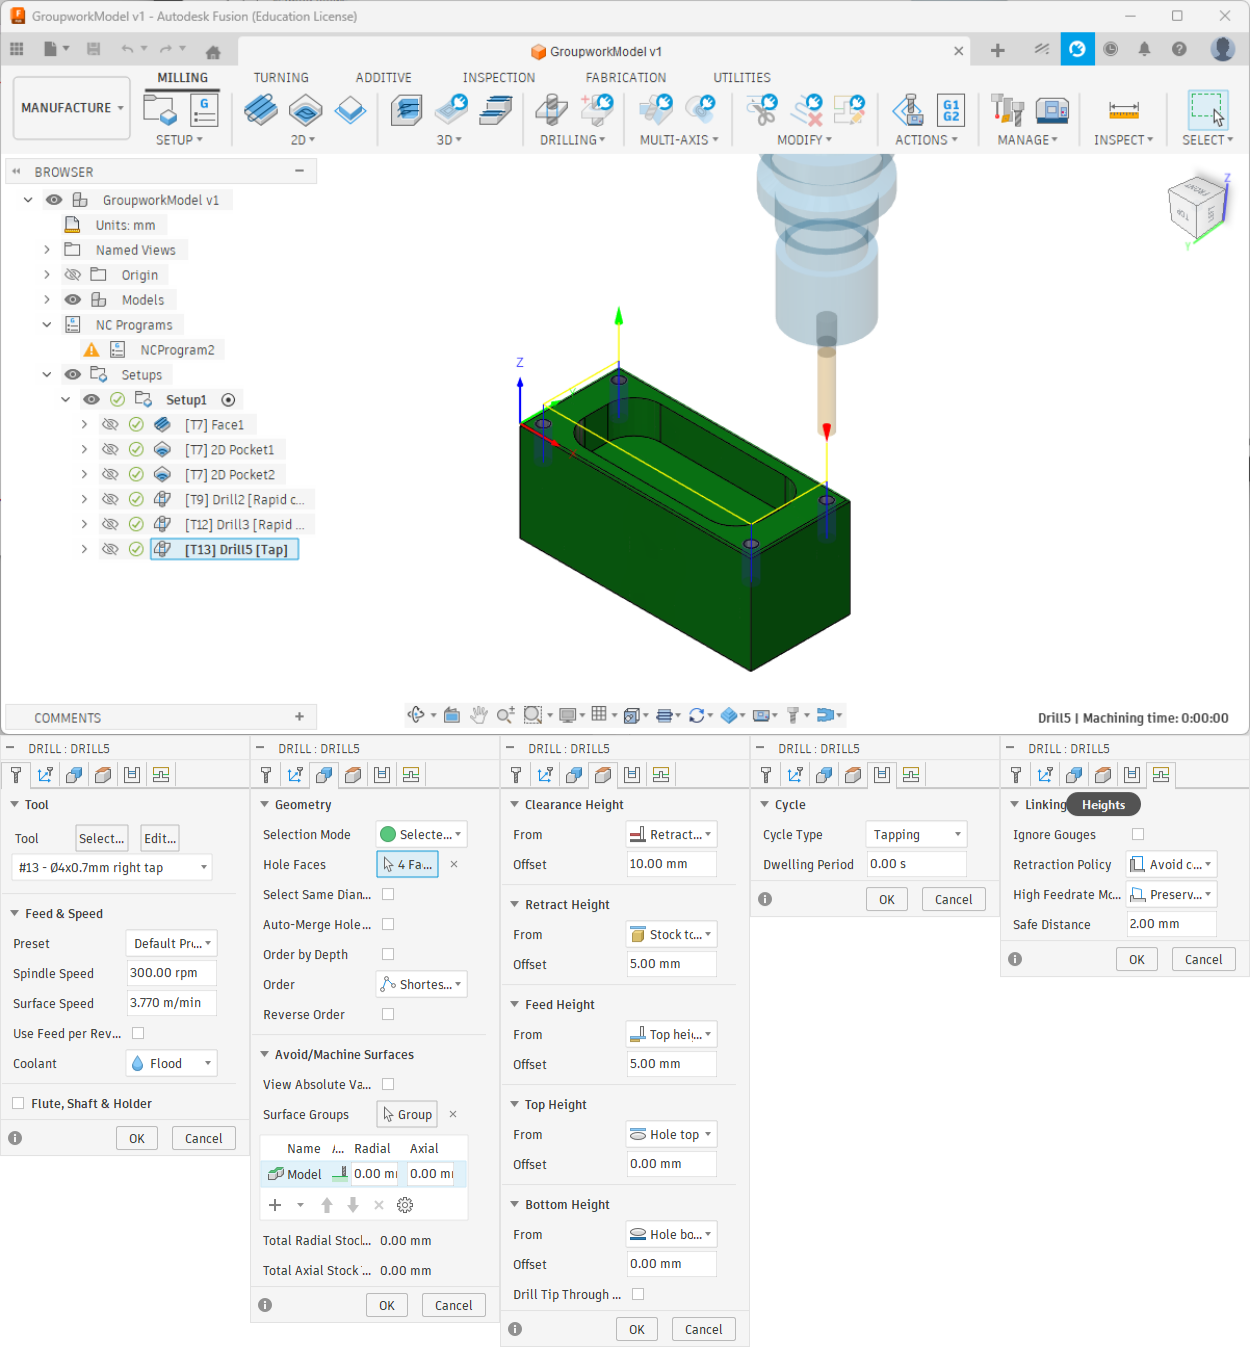The height and width of the screenshot is (1347, 1250).
Task: Select the G1 G2 post process icon
Action: pyautogui.click(x=951, y=109)
